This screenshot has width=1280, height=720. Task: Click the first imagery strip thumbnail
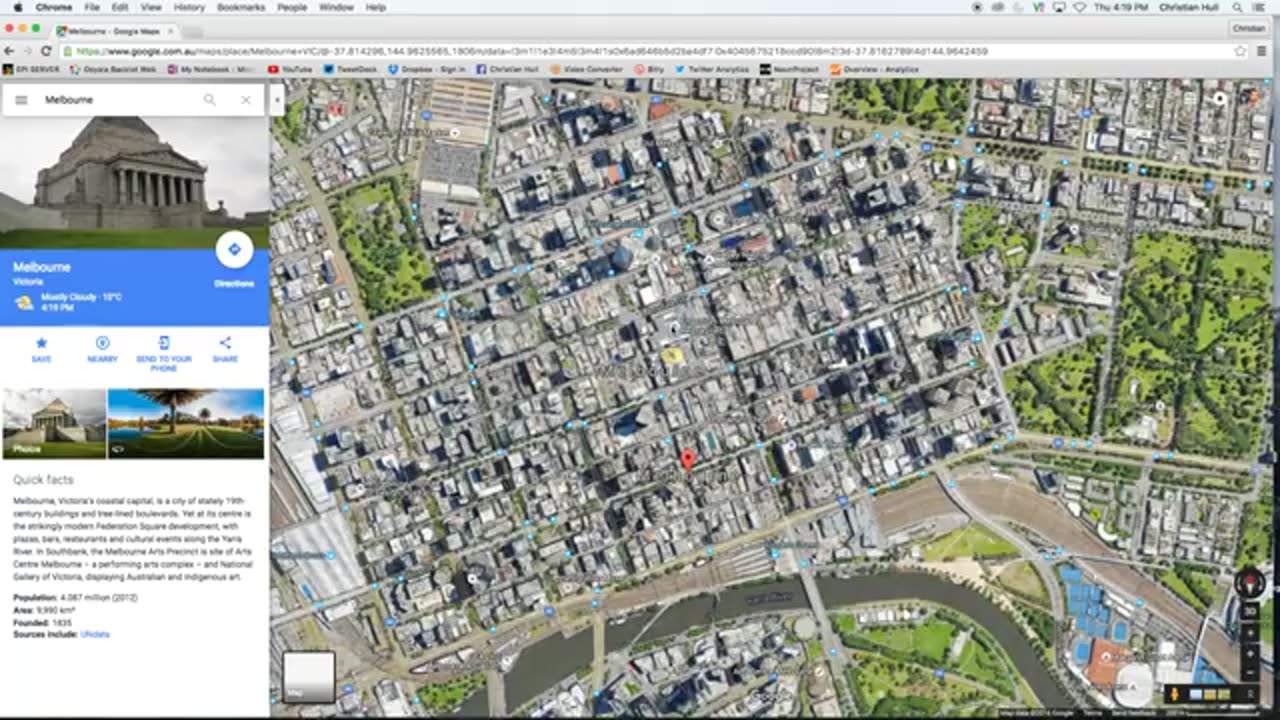1194,694
